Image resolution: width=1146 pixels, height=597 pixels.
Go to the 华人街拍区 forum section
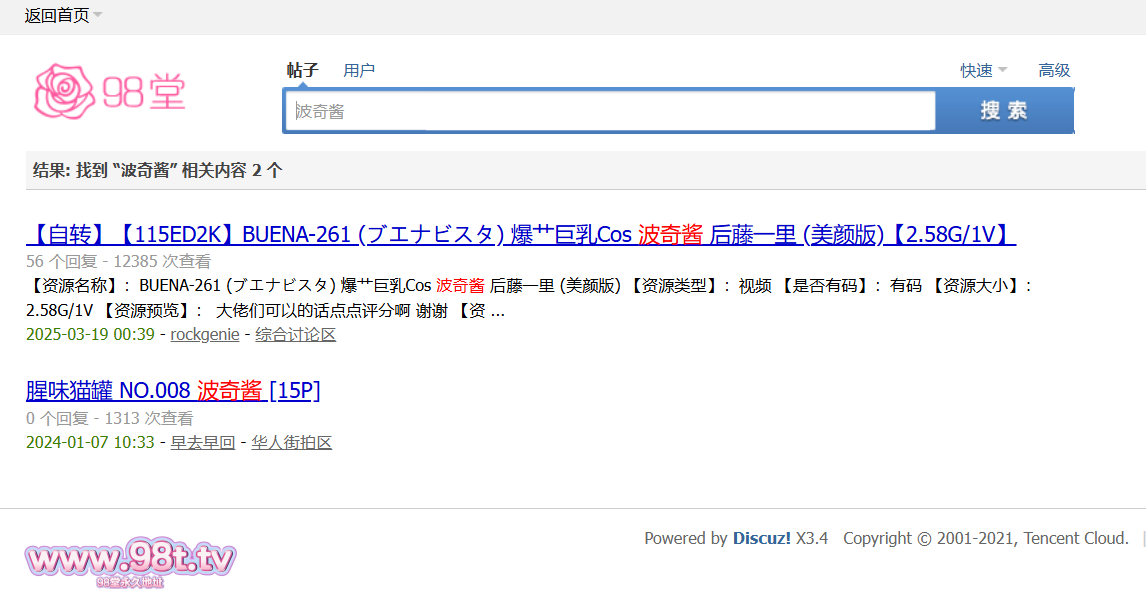pos(291,443)
